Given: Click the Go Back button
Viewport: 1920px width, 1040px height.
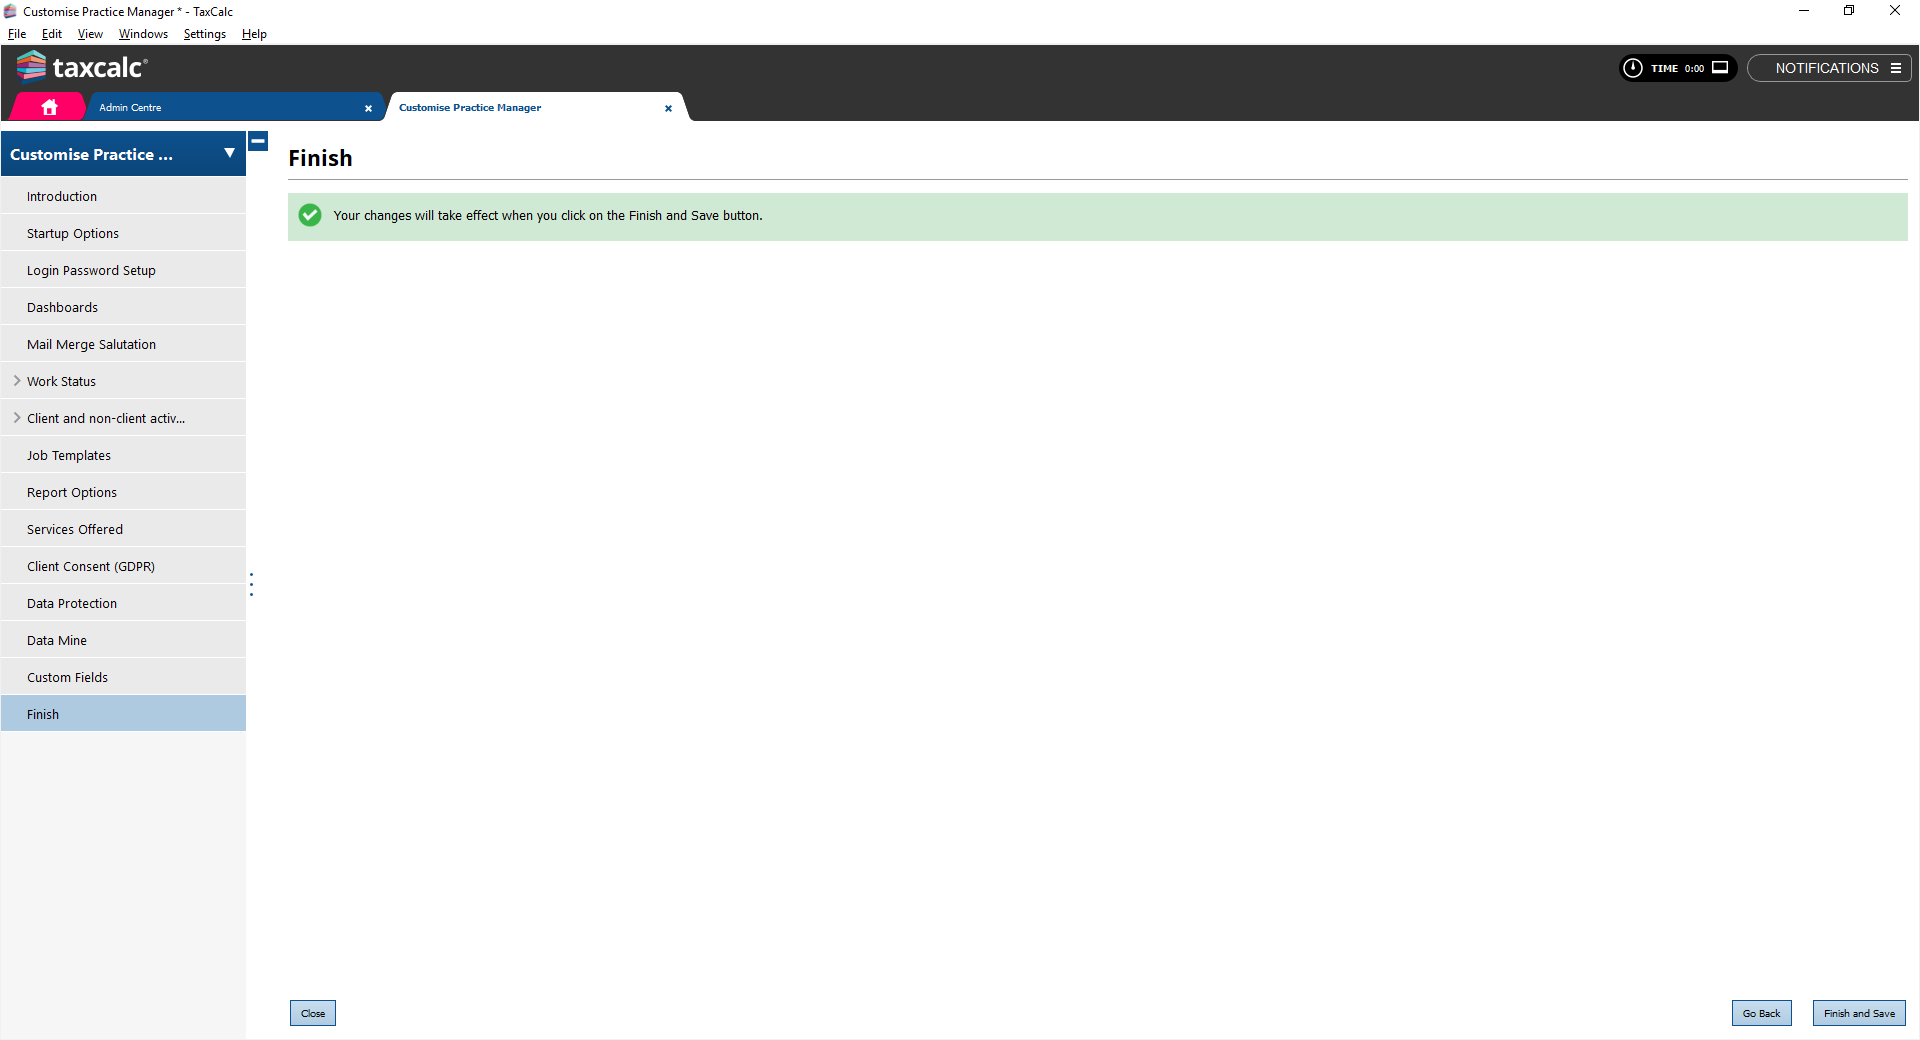Looking at the screenshot, I should (x=1761, y=1013).
